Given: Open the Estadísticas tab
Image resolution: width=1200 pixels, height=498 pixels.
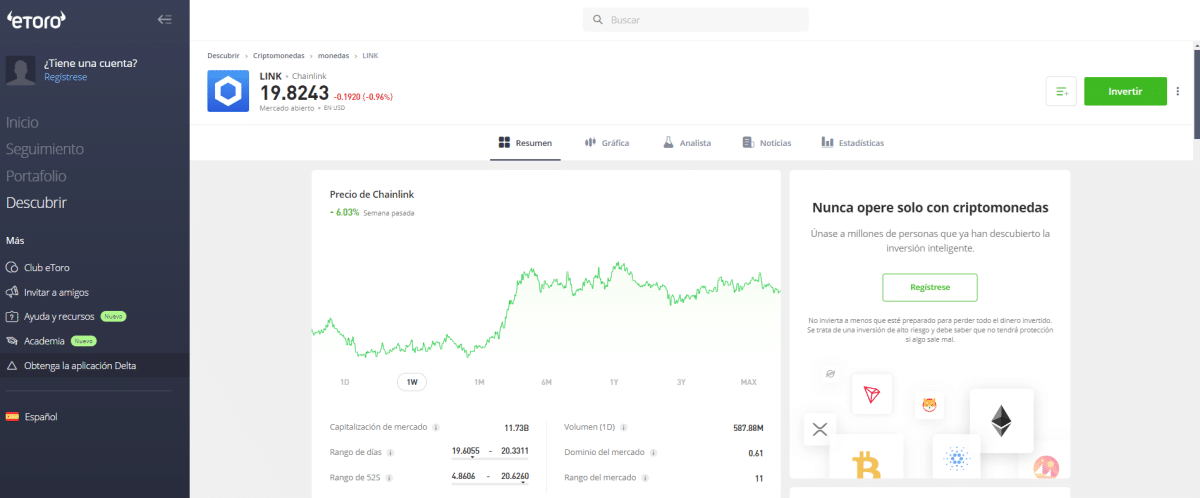Looking at the screenshot, I should click(853, 143).
